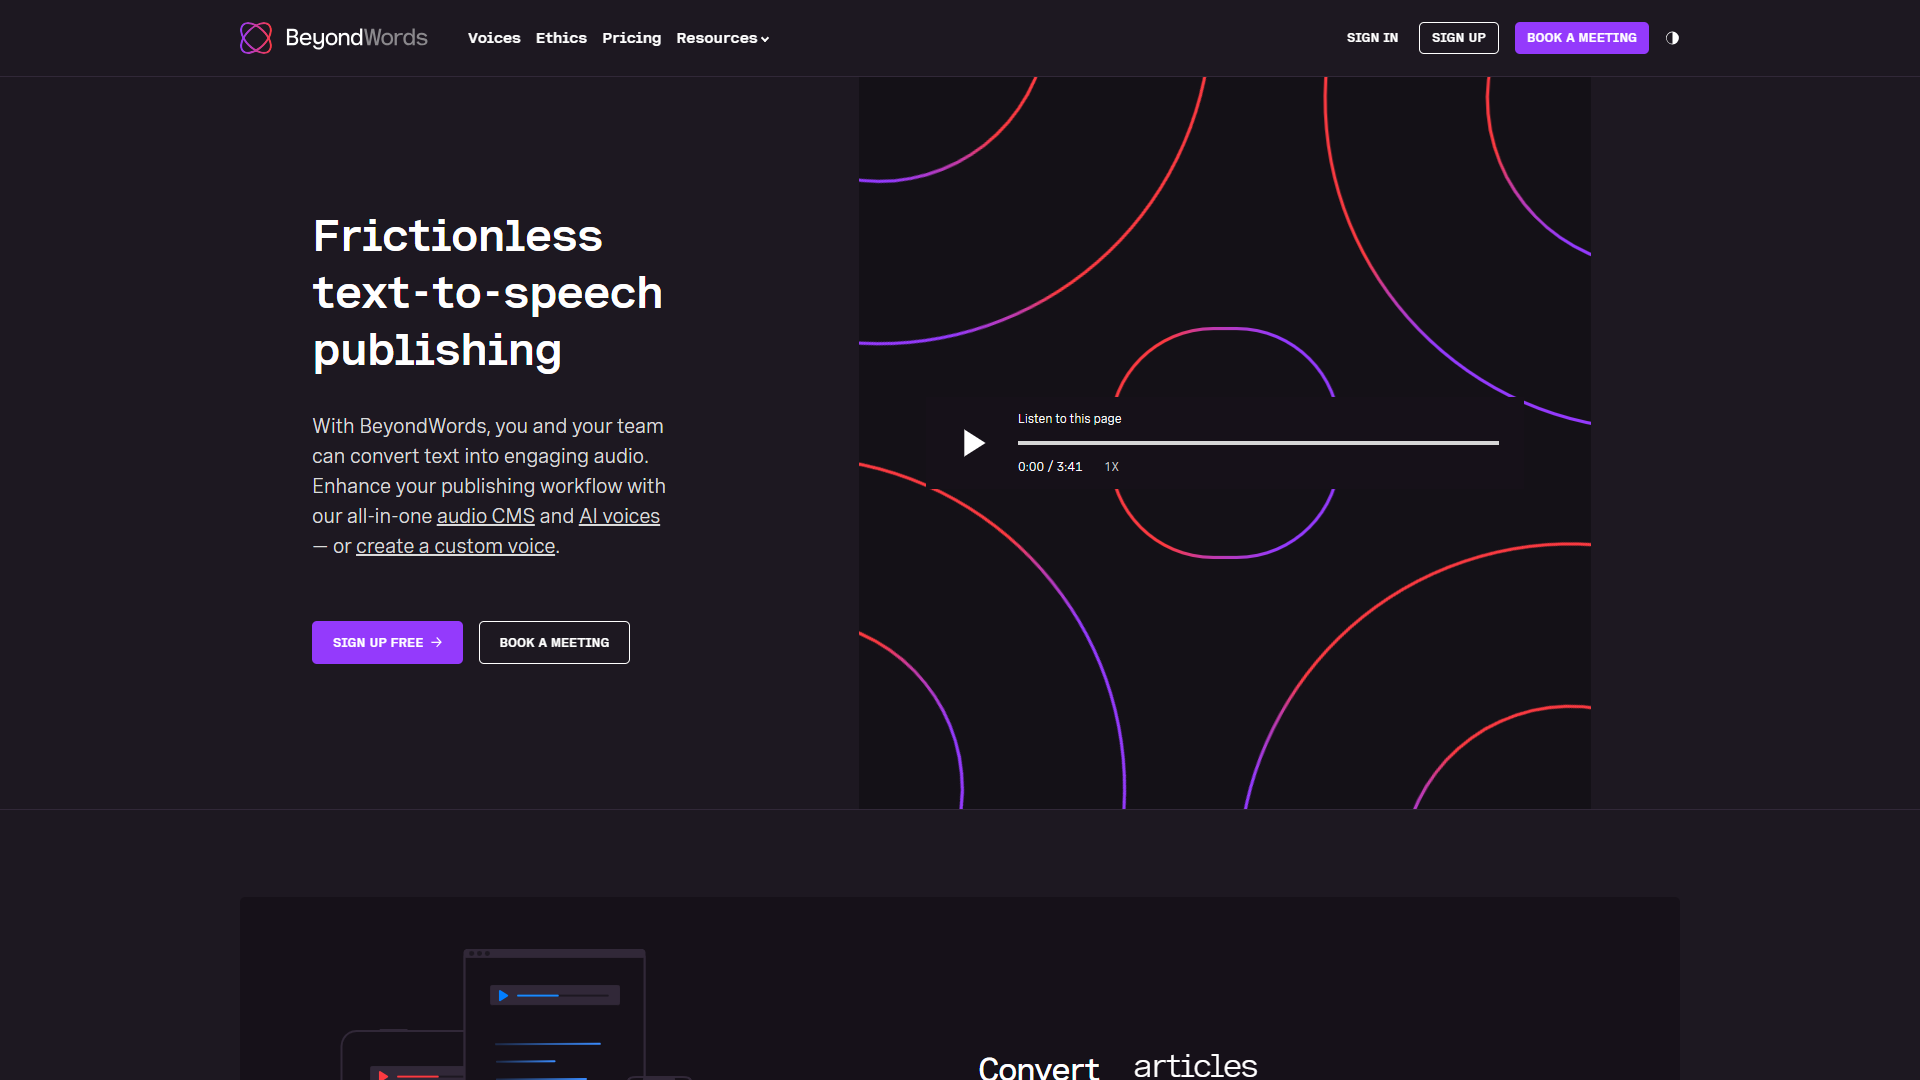Go to the Ethics page
The height and width of the screenshot is (1080, 1920).
click(561, 38)
